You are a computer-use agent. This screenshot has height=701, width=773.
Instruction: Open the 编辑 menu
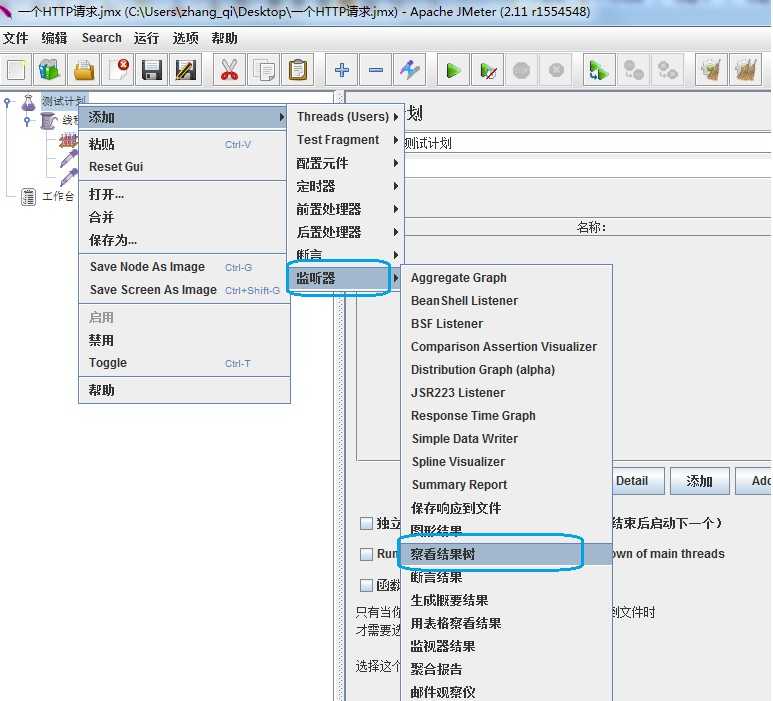pyautogui.click(x=54, y=38)
